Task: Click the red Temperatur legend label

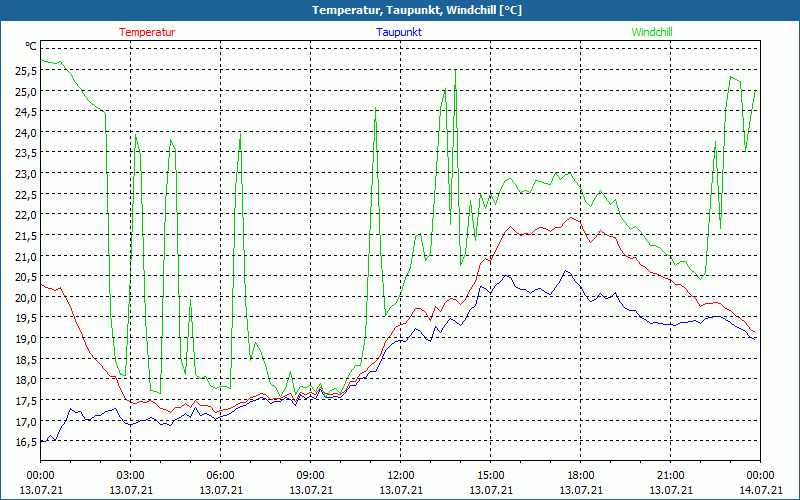Action: tap(147, 32)
